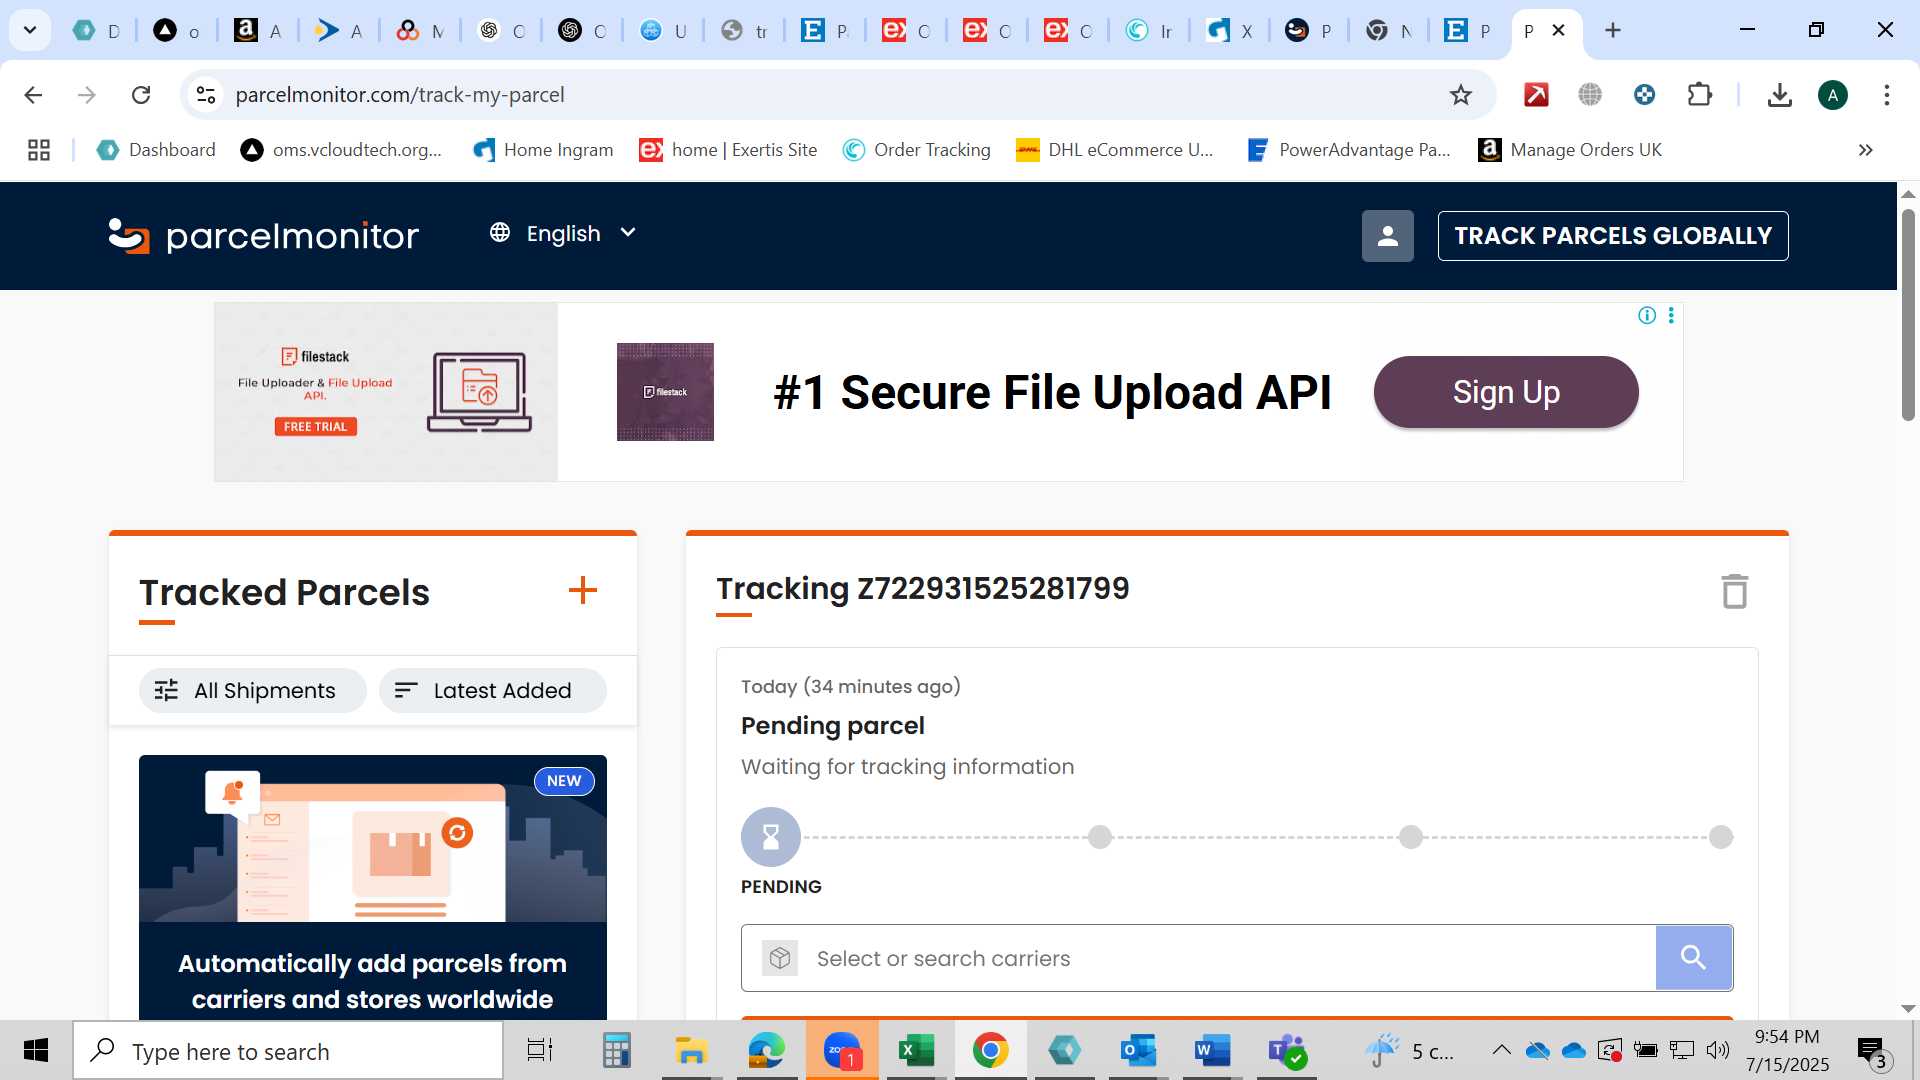Viewport: 1920px width, 1080px height.
Task: Open the user account icon
Action: (x=1387, y=236)
